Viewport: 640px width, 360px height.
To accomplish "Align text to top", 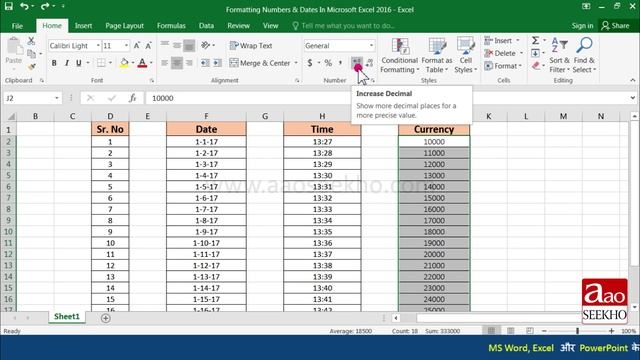I will [164, 45].
